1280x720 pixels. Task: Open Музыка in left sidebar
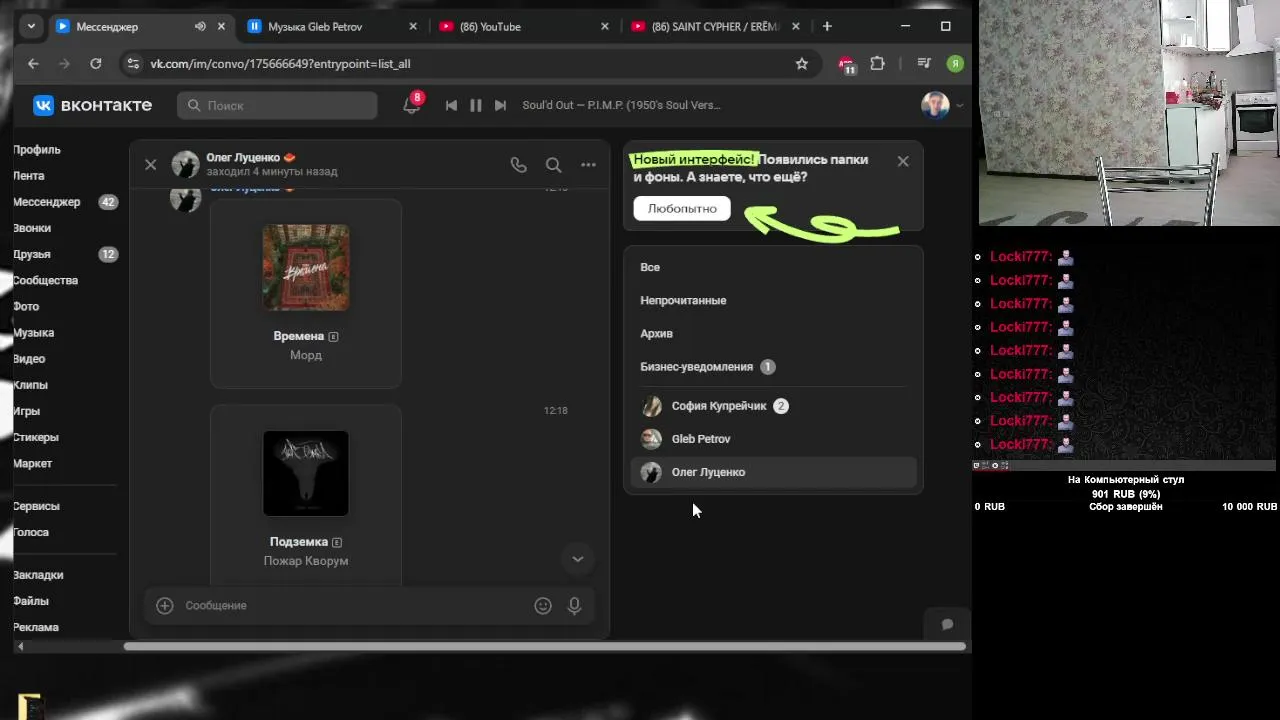(x=34, y=332)
